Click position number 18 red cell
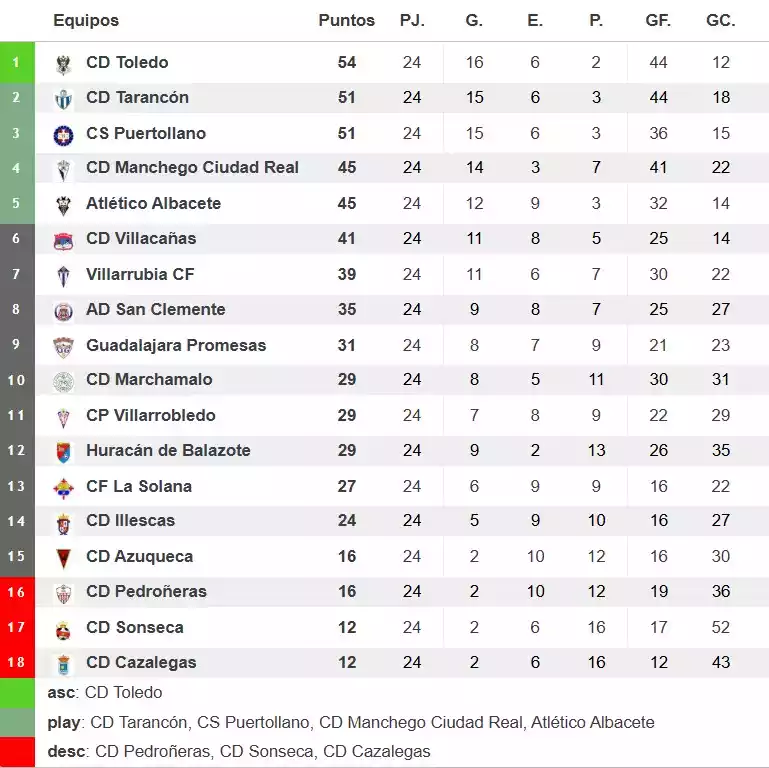This screenshot has width=769, height=768. coord(16,663)
